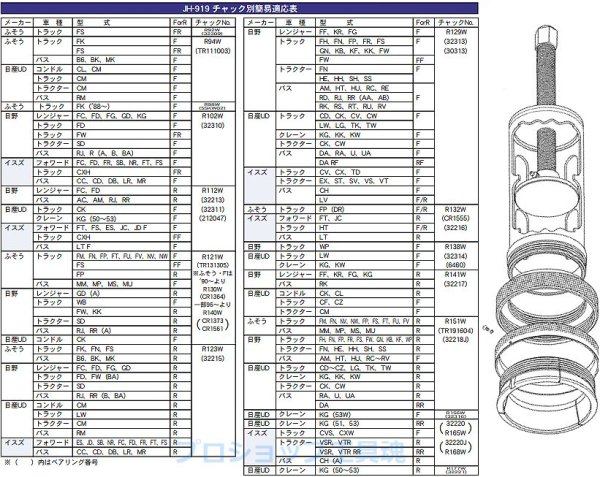Click the R138W check number
Screen dimensions: 600x477
tap(455, 246)
